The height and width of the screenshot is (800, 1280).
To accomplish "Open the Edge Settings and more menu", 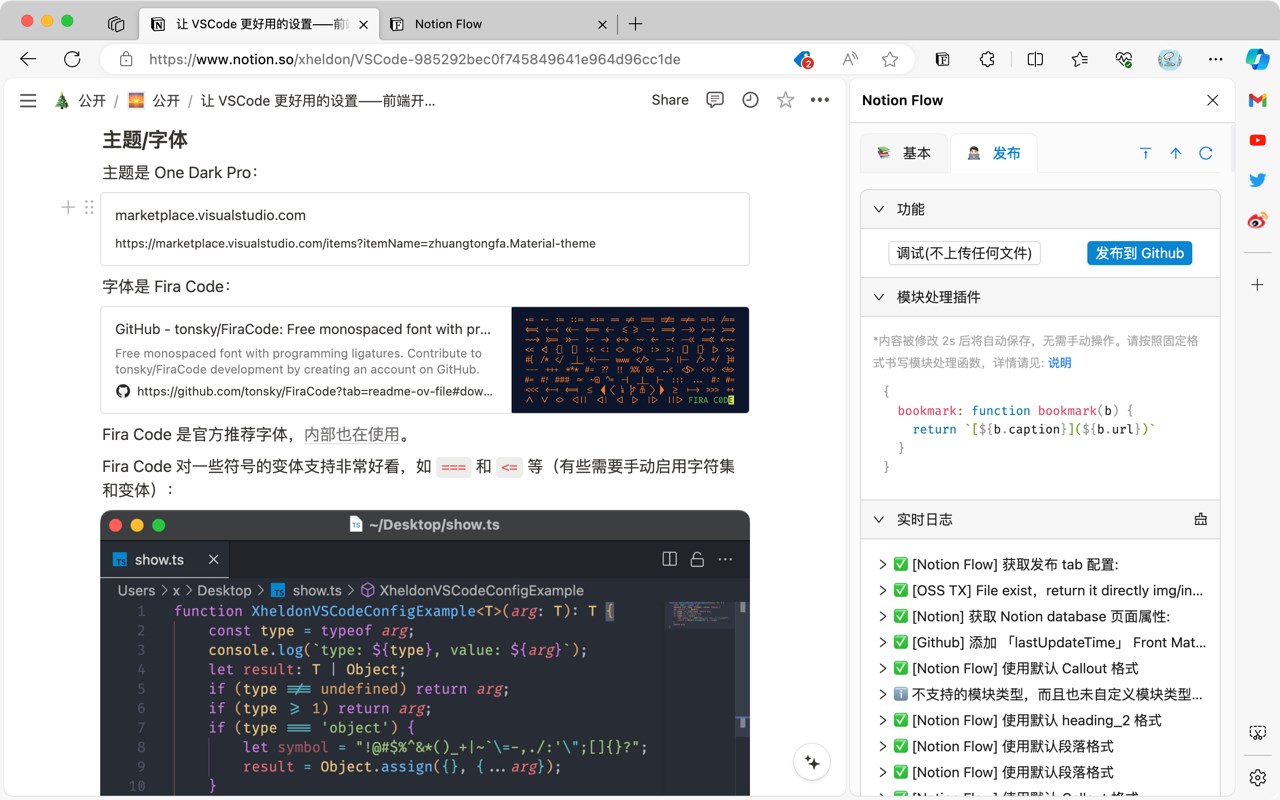I will click(x=1215, y=59).
